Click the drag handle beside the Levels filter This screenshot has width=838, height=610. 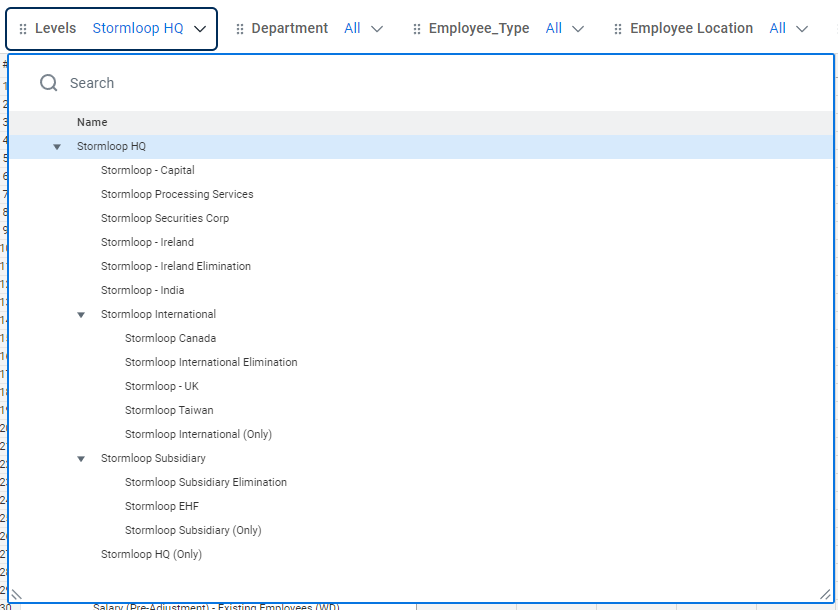tap(21, 28)
